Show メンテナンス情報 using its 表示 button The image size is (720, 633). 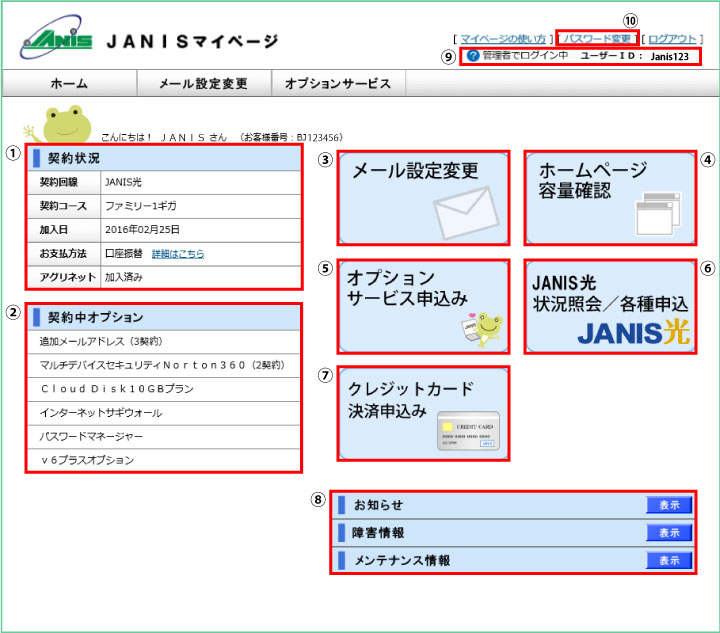(669, 560)
